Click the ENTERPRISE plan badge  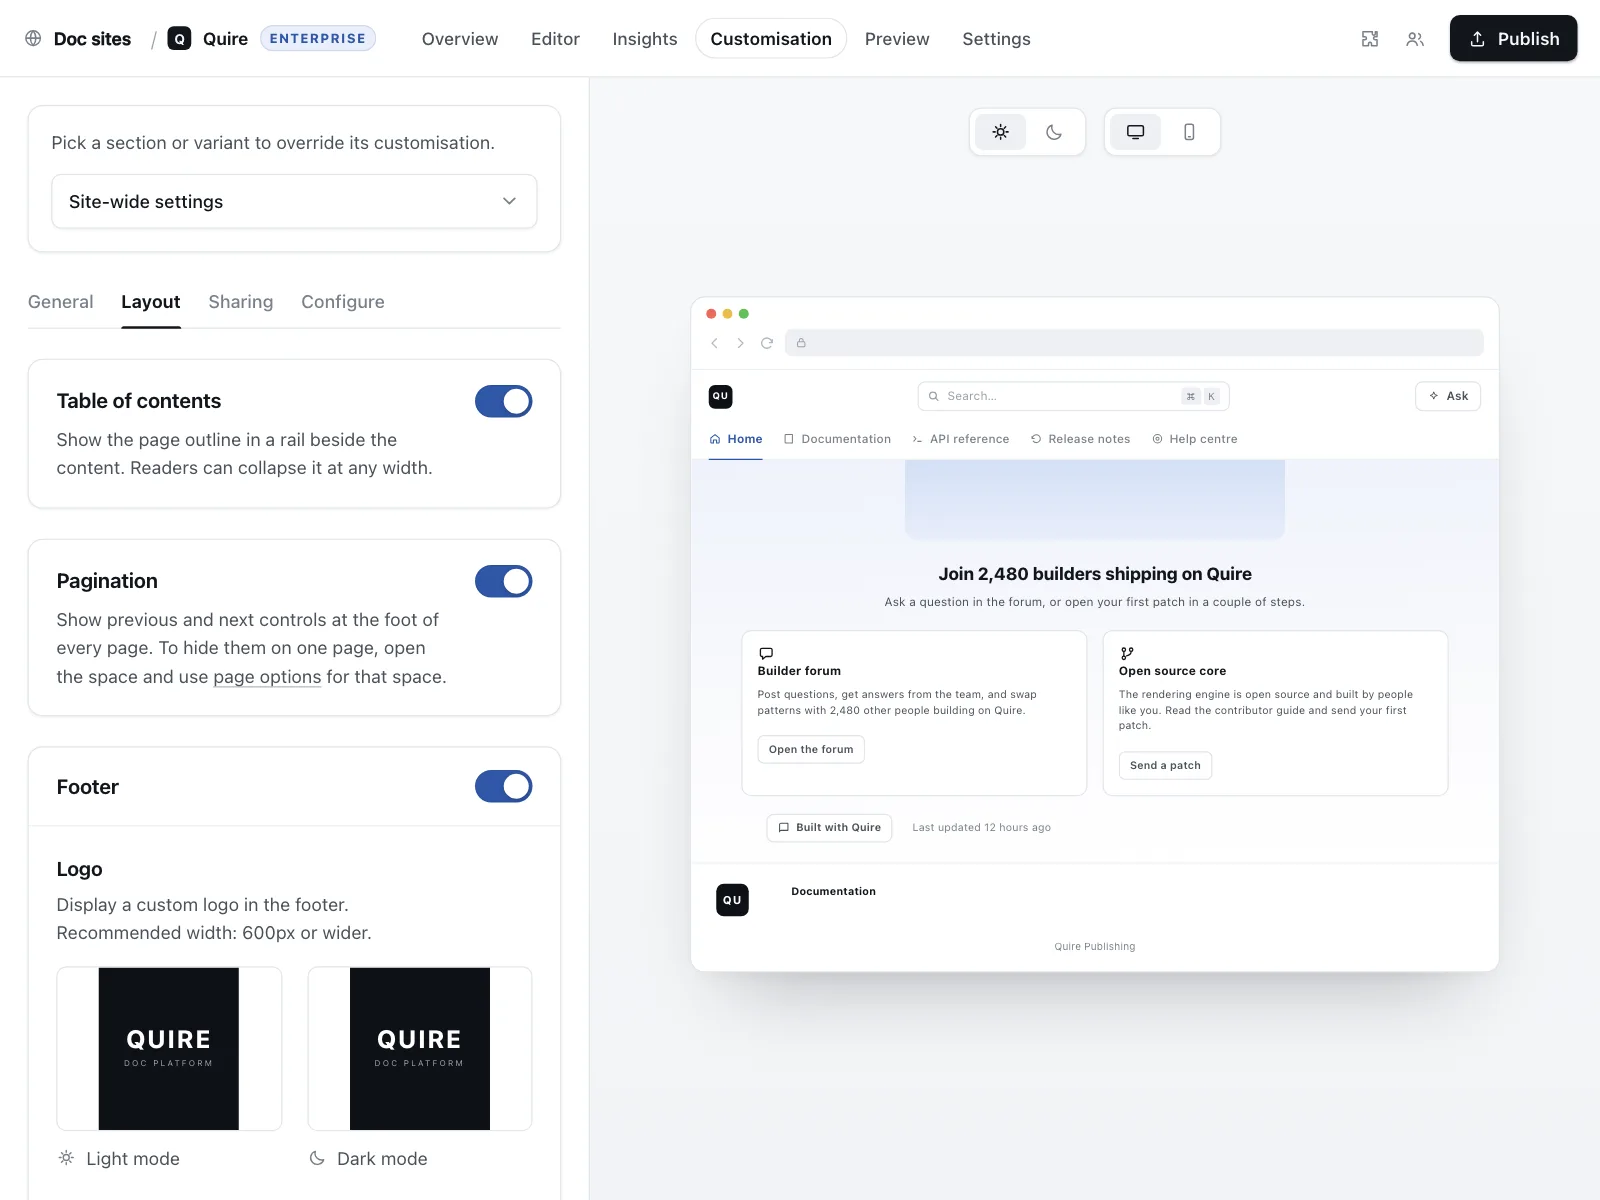pyautogui.click(x=318, y=38)
